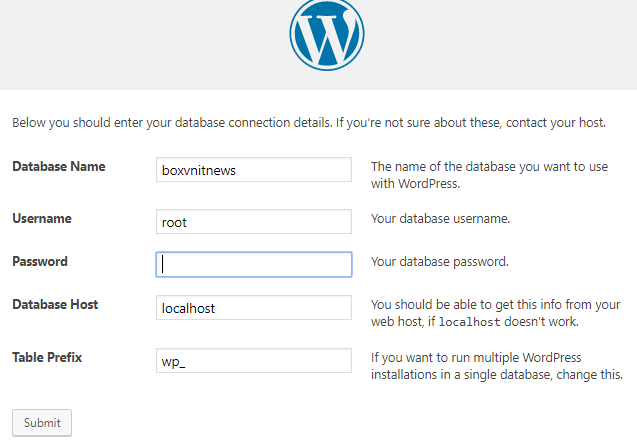Click the database name description text

click(x=488, y=175)
